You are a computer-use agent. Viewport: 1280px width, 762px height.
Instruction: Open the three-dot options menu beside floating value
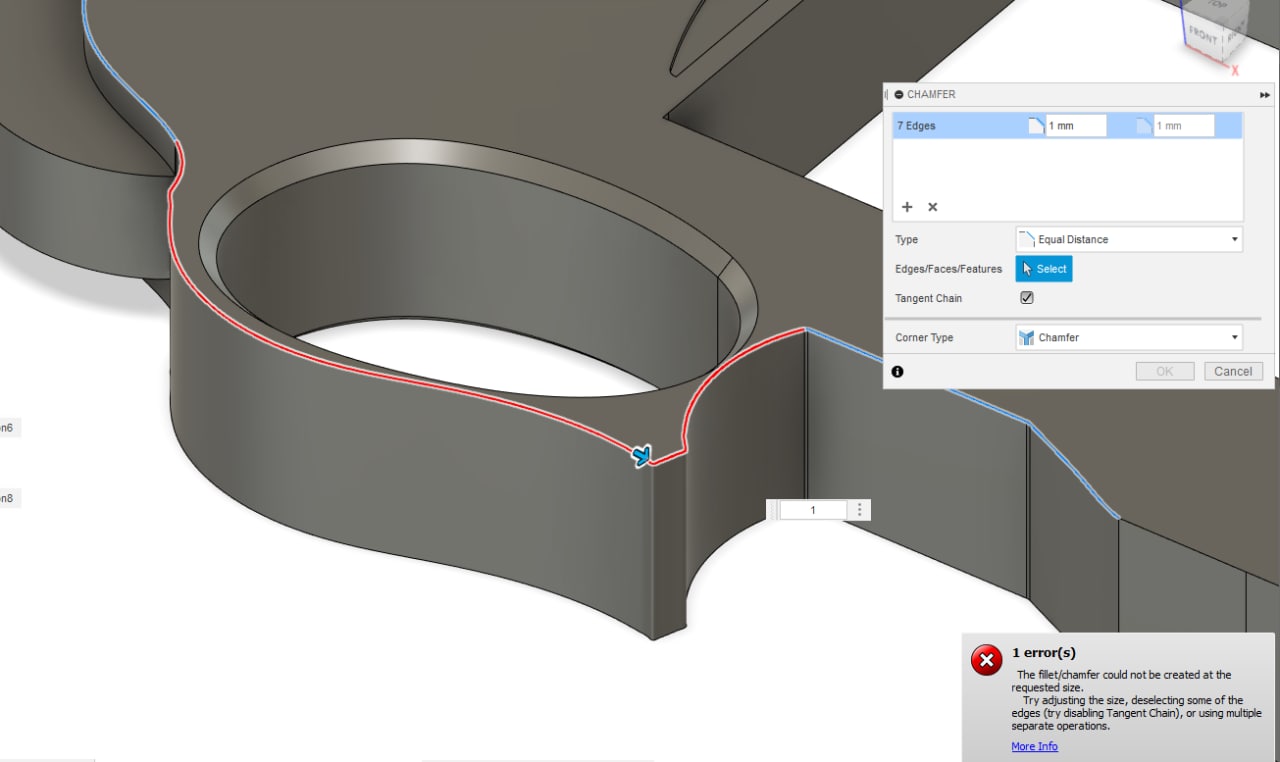[x=860, y=510]
